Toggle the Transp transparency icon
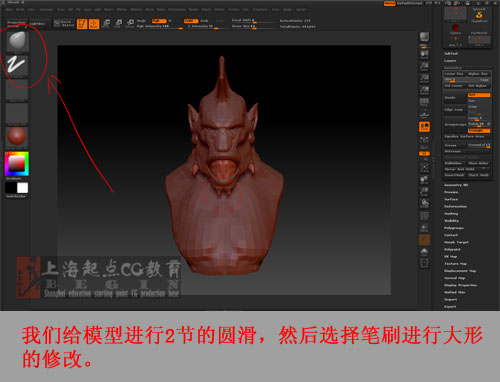Screen dimensions: 500x382 coord(424,228)
